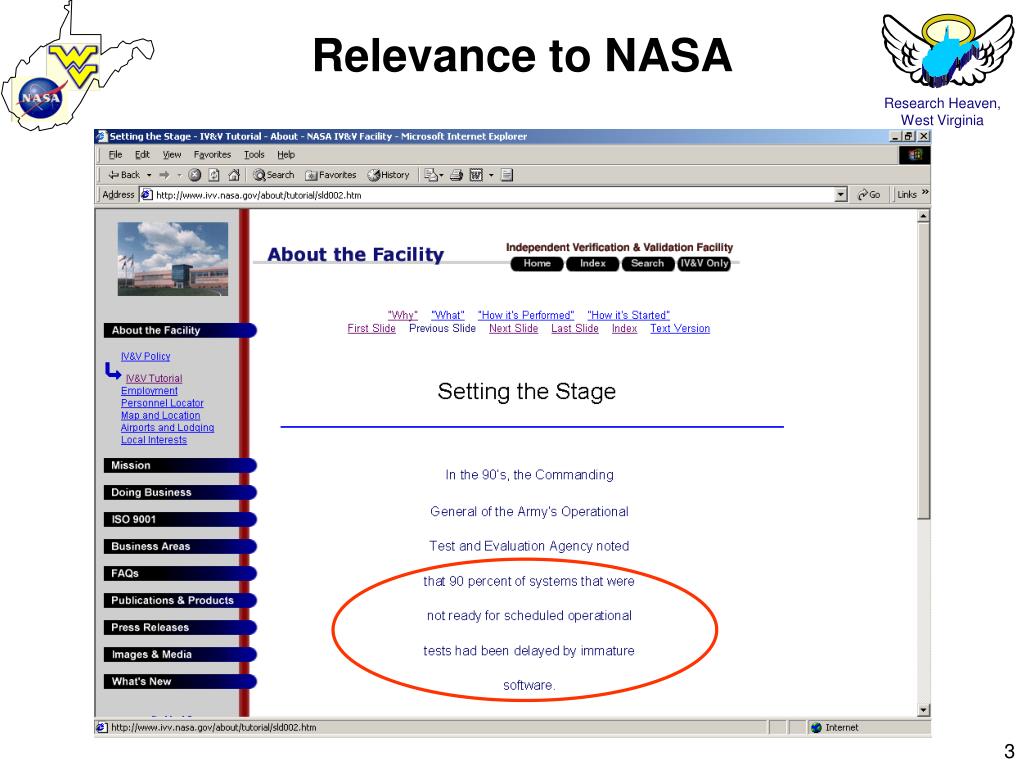Screen dimensions: 1024x768
Task: Select the ISO 9001 sidebar section
Action: pyautogui.click(x=180, y=520)
